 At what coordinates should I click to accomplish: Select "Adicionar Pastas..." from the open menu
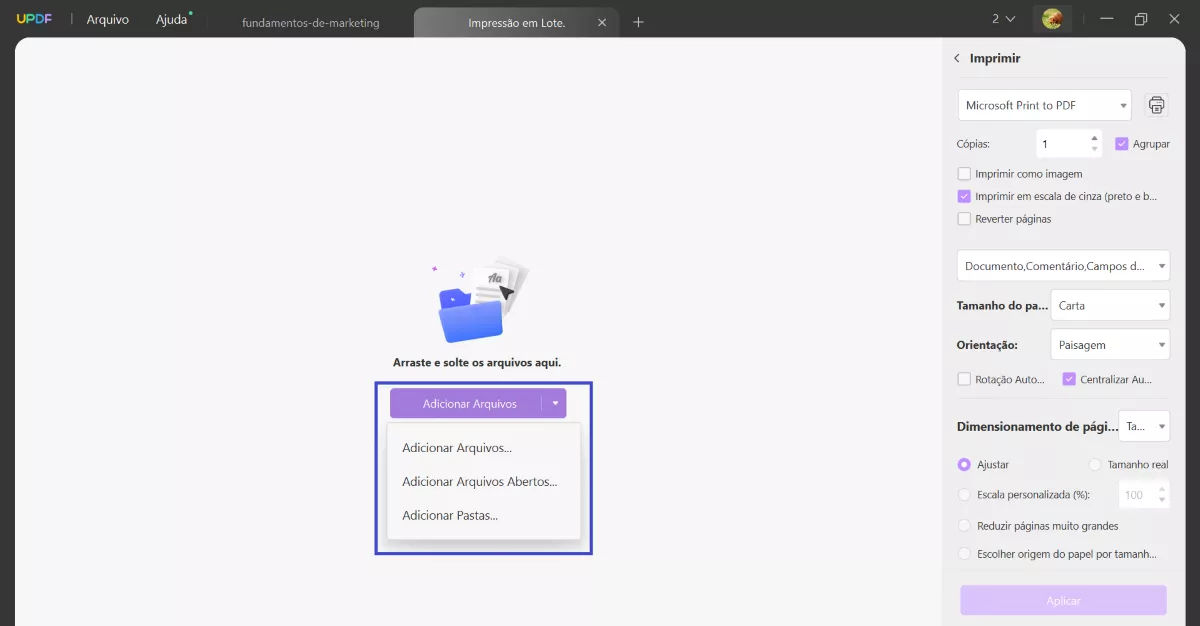[x=449, y=515]
